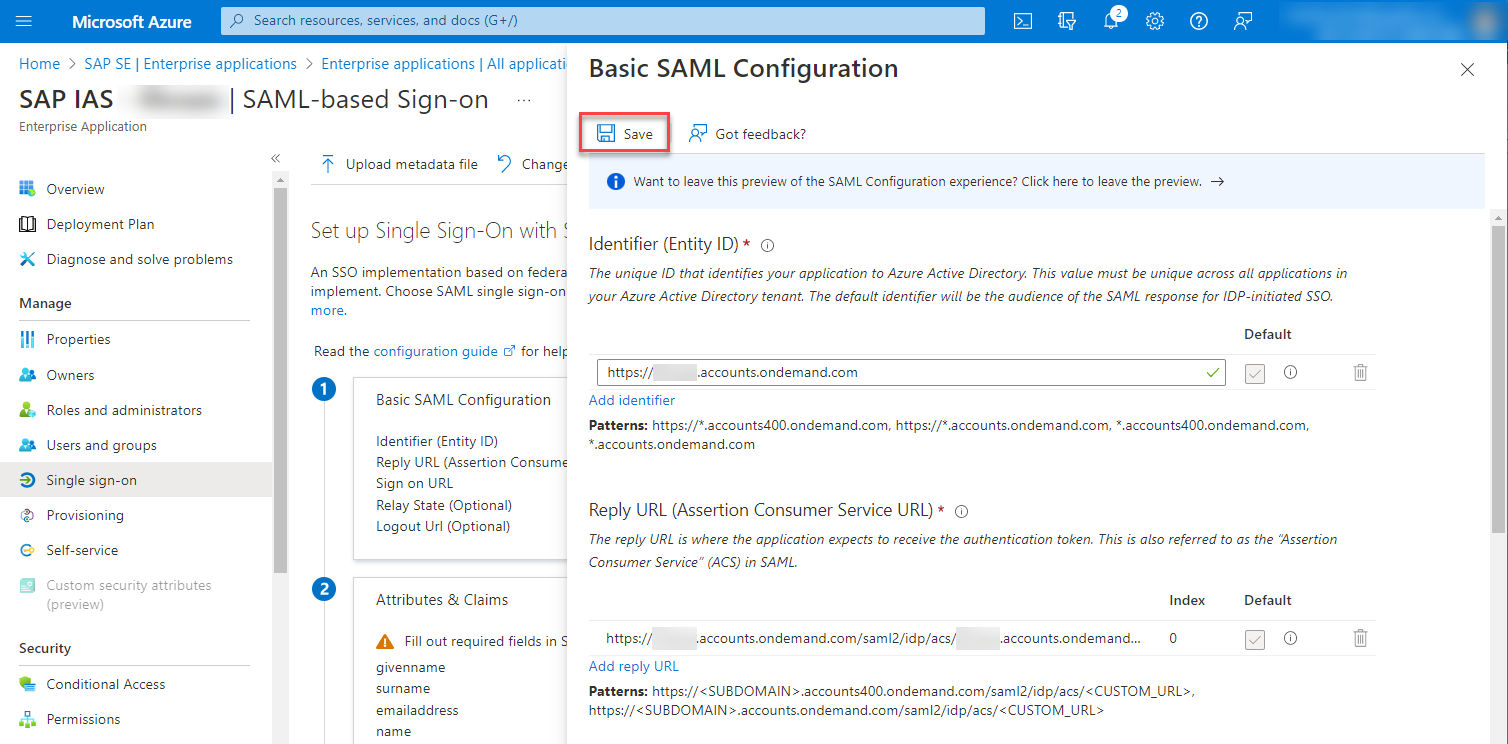Click the more link under the SSO description
The height and width of the screenshot is (744, 1508).
pos(327,310)
